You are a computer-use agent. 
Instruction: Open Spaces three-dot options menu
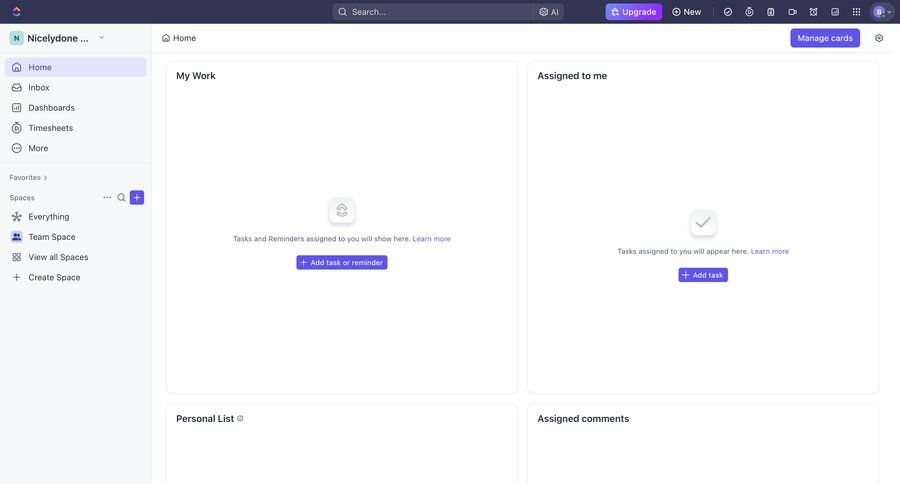[x=107, y=198]
